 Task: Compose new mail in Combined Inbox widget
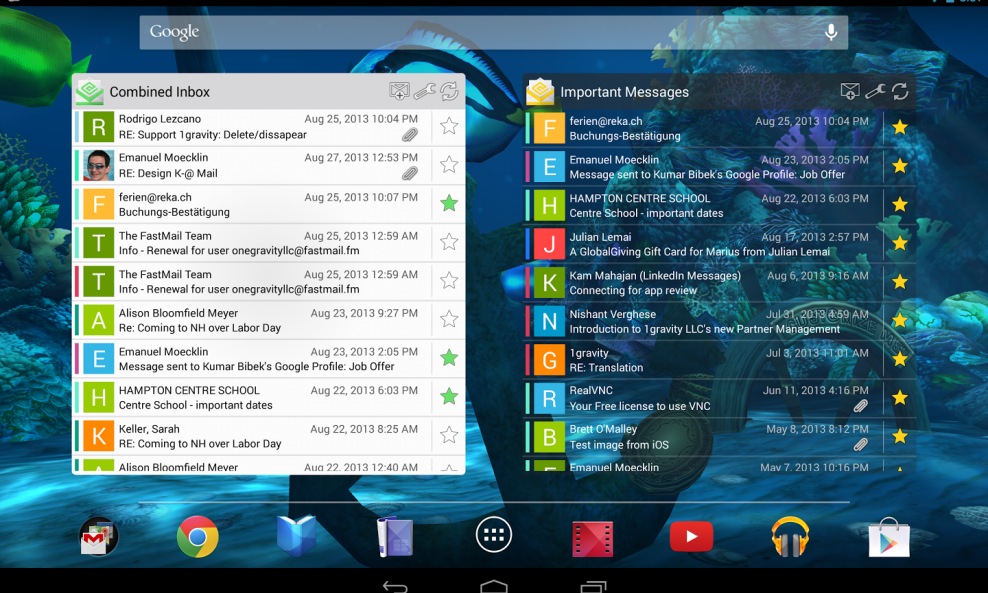click(x=399, y=91)
